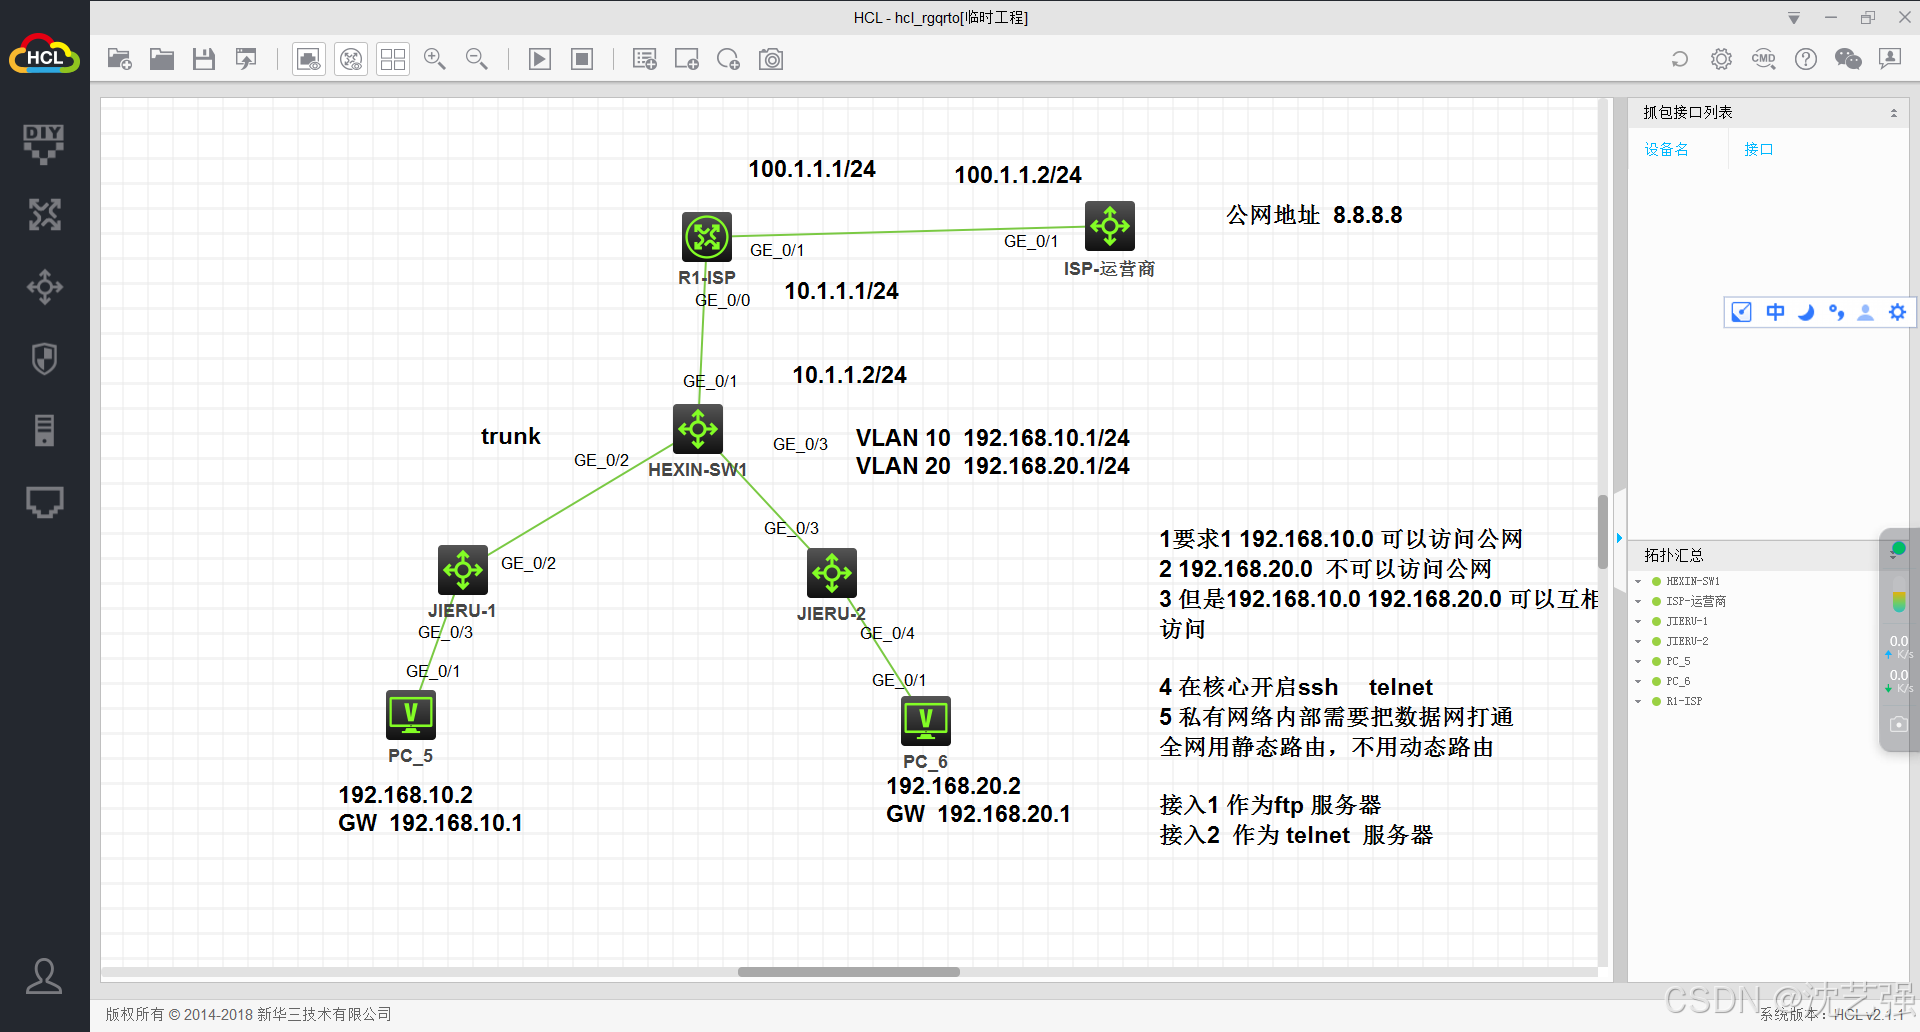
Task: Open IME user account icon
Action: pos(1866,312)
